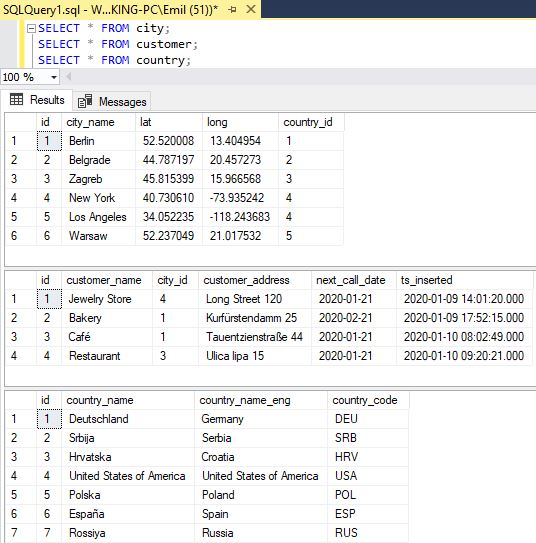Select the Warsaw cell
This screenshot has width=536, height=543.
tap(98, 236)
